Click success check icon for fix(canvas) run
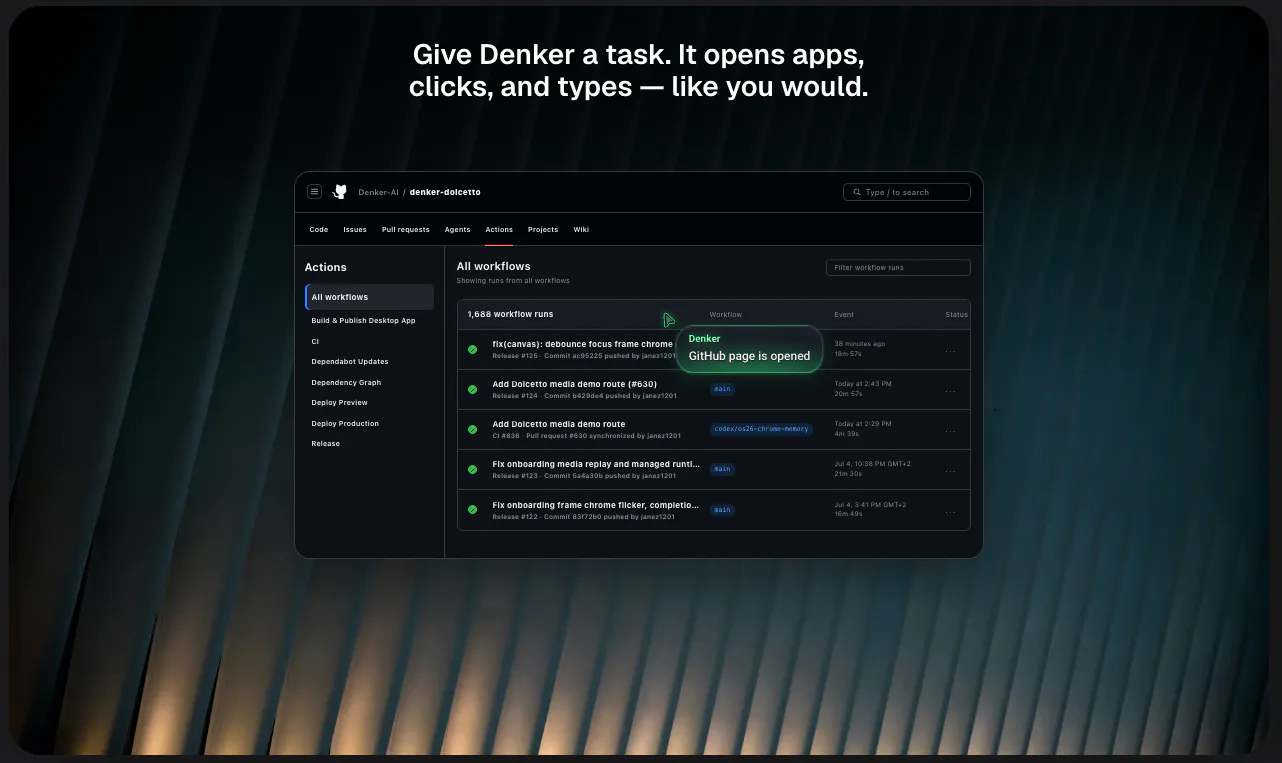Screen dimensions: 1282x763 click(472, 349)
